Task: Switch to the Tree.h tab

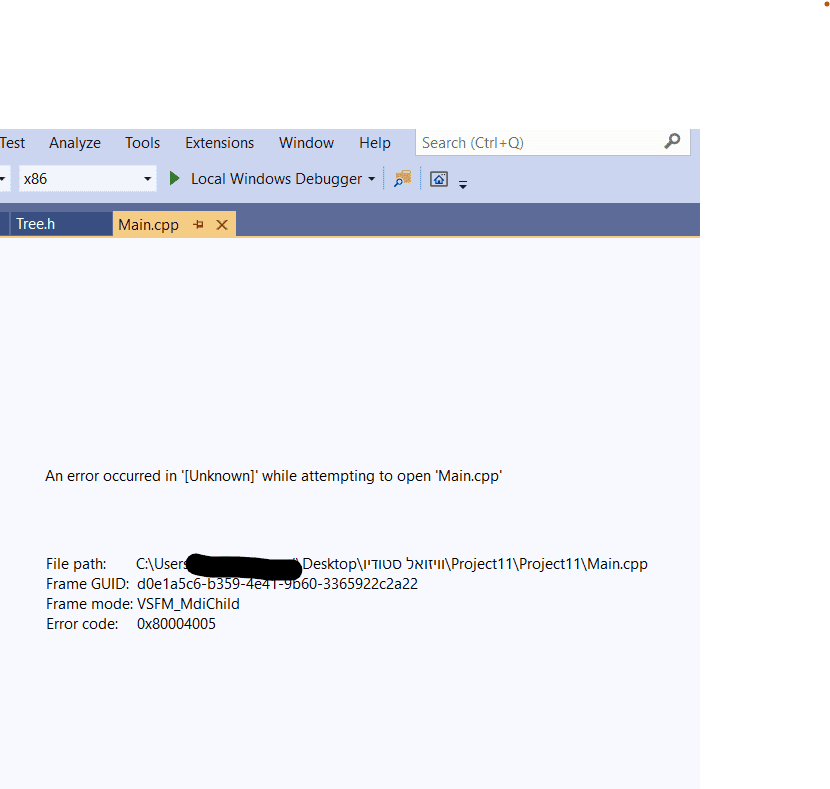Action: click(x=61, y=224)
